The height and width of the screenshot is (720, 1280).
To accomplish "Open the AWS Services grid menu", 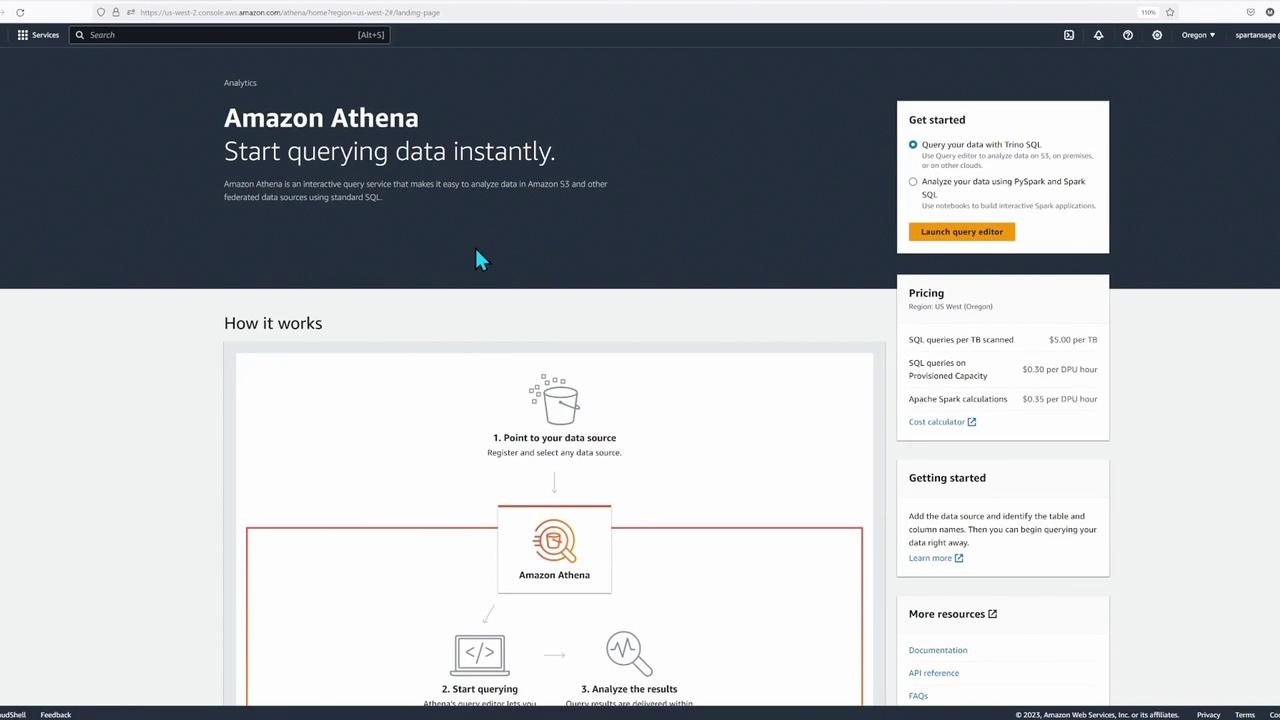I will pos(38,35).
